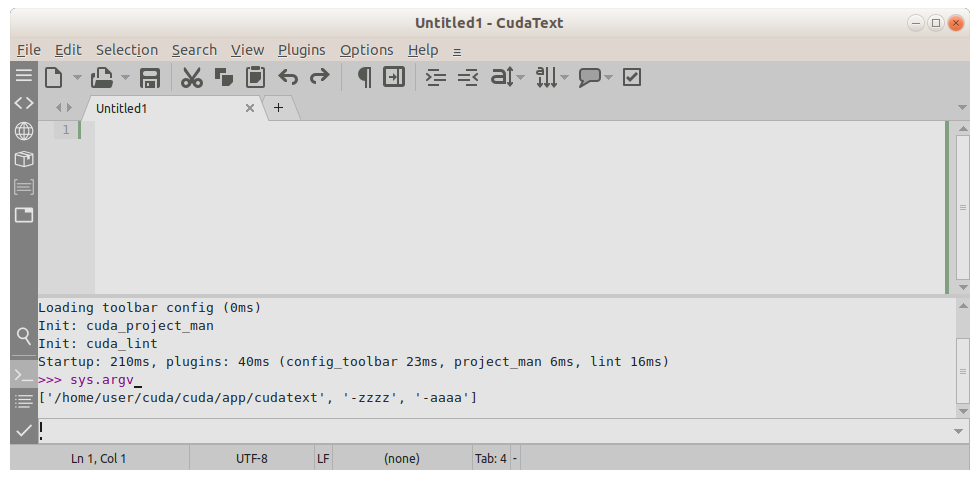Click the comment bubble toolbar icon

[589, 78]
